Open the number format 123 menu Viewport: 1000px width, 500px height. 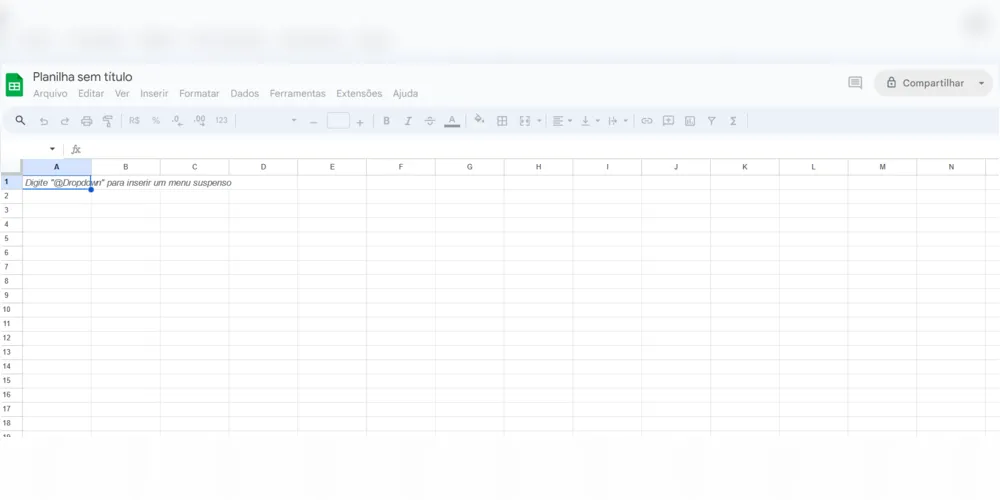[x=221, y=121]
